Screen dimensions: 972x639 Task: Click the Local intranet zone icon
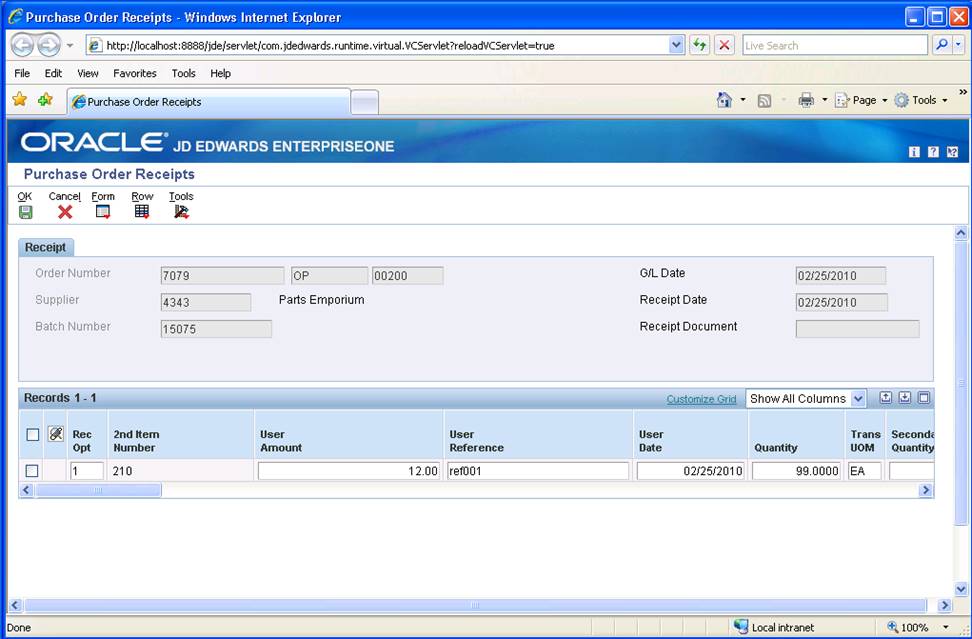point(741,627)
